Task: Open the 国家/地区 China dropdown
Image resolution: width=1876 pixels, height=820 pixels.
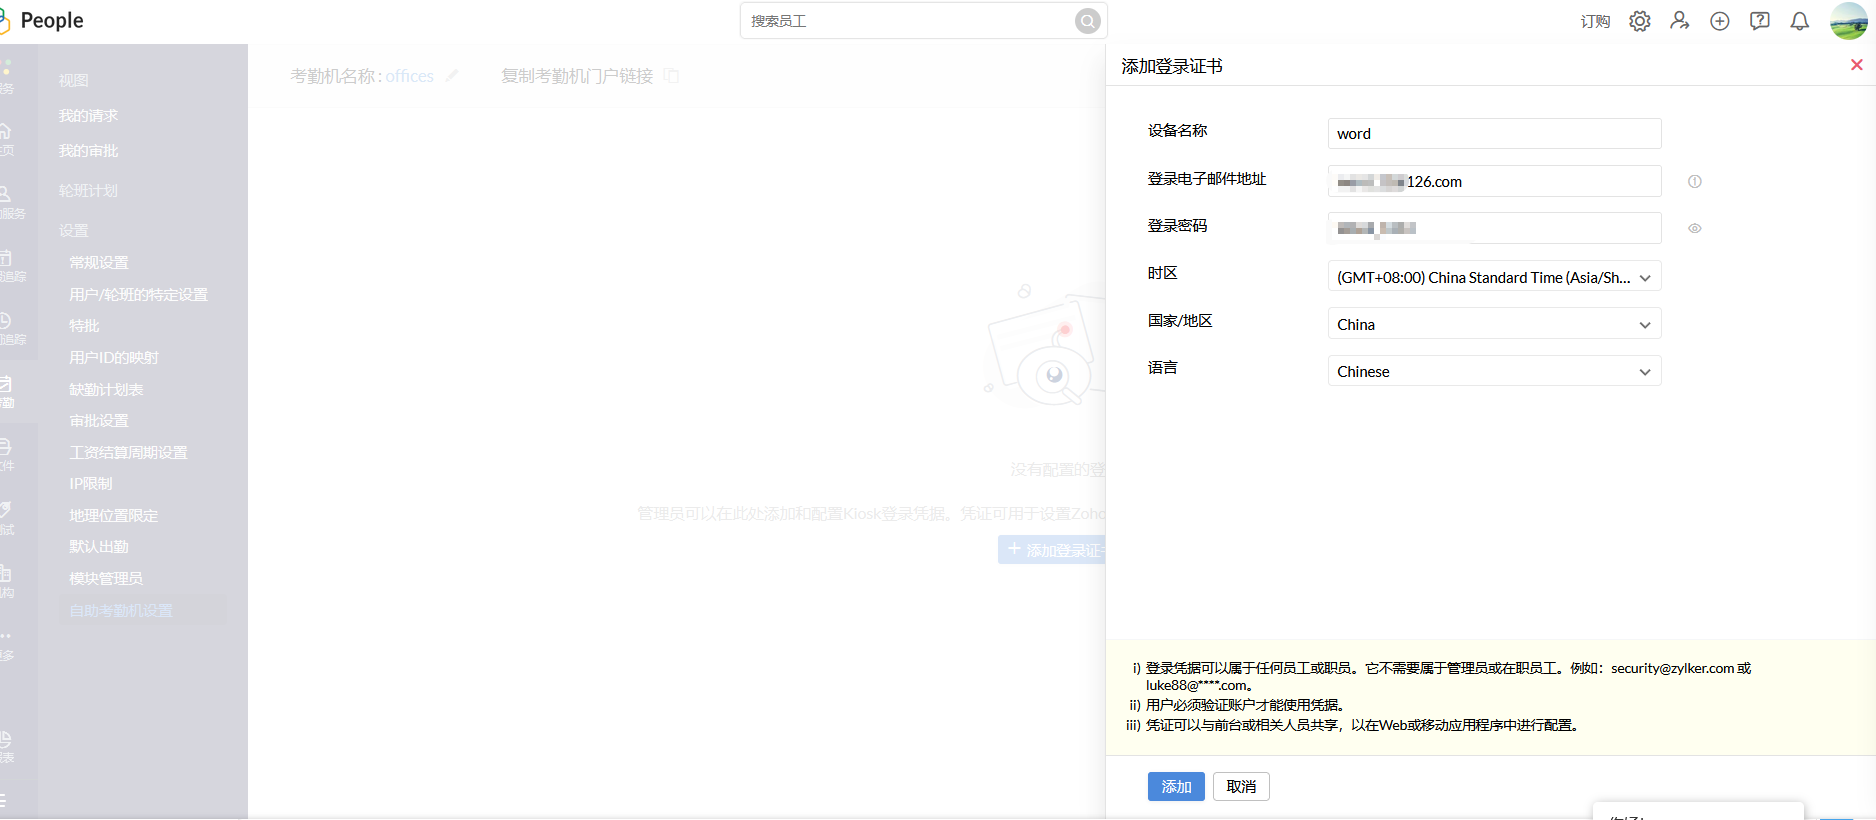Action: [1494, 324]
